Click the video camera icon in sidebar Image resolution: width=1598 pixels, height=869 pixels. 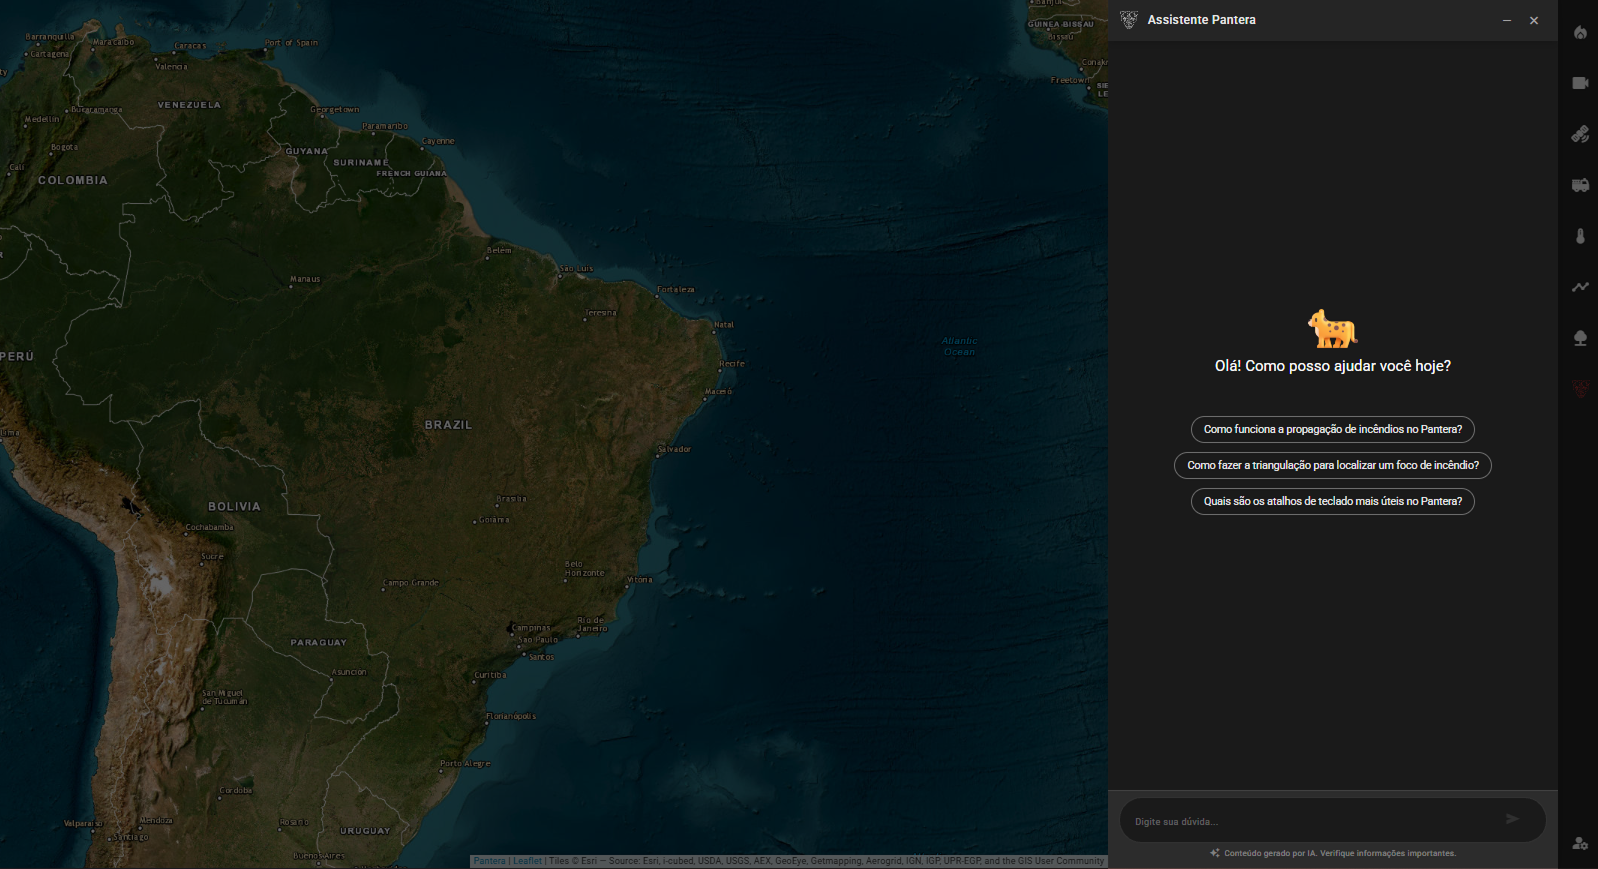pyautogui.click(x=1580, y=83)
